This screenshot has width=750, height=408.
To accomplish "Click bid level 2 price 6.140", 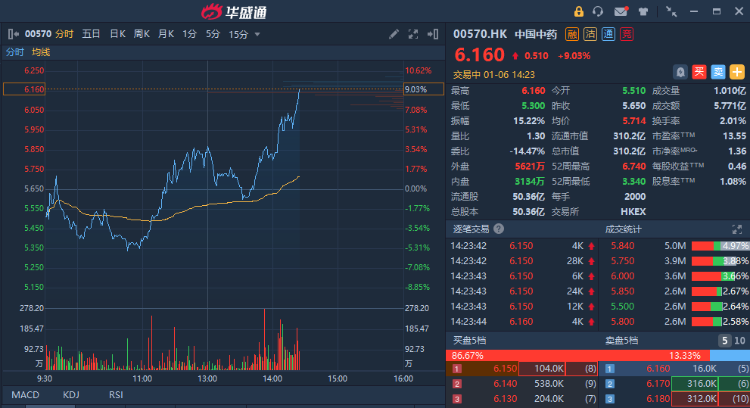I will [x=505, y=384].
